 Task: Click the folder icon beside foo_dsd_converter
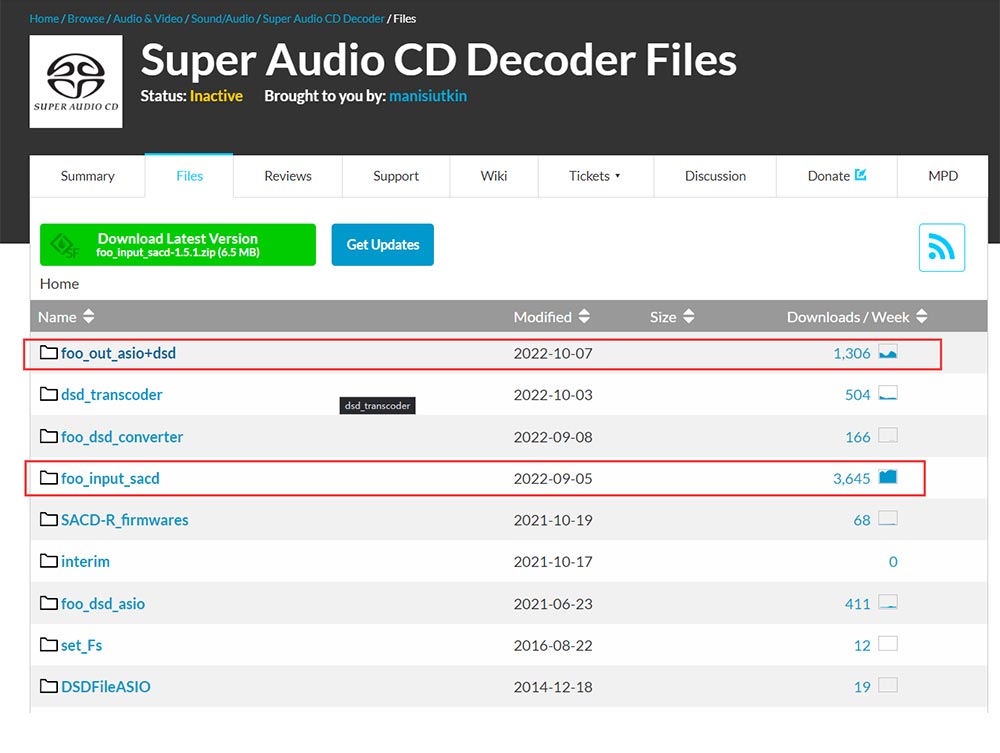point(48,436)
